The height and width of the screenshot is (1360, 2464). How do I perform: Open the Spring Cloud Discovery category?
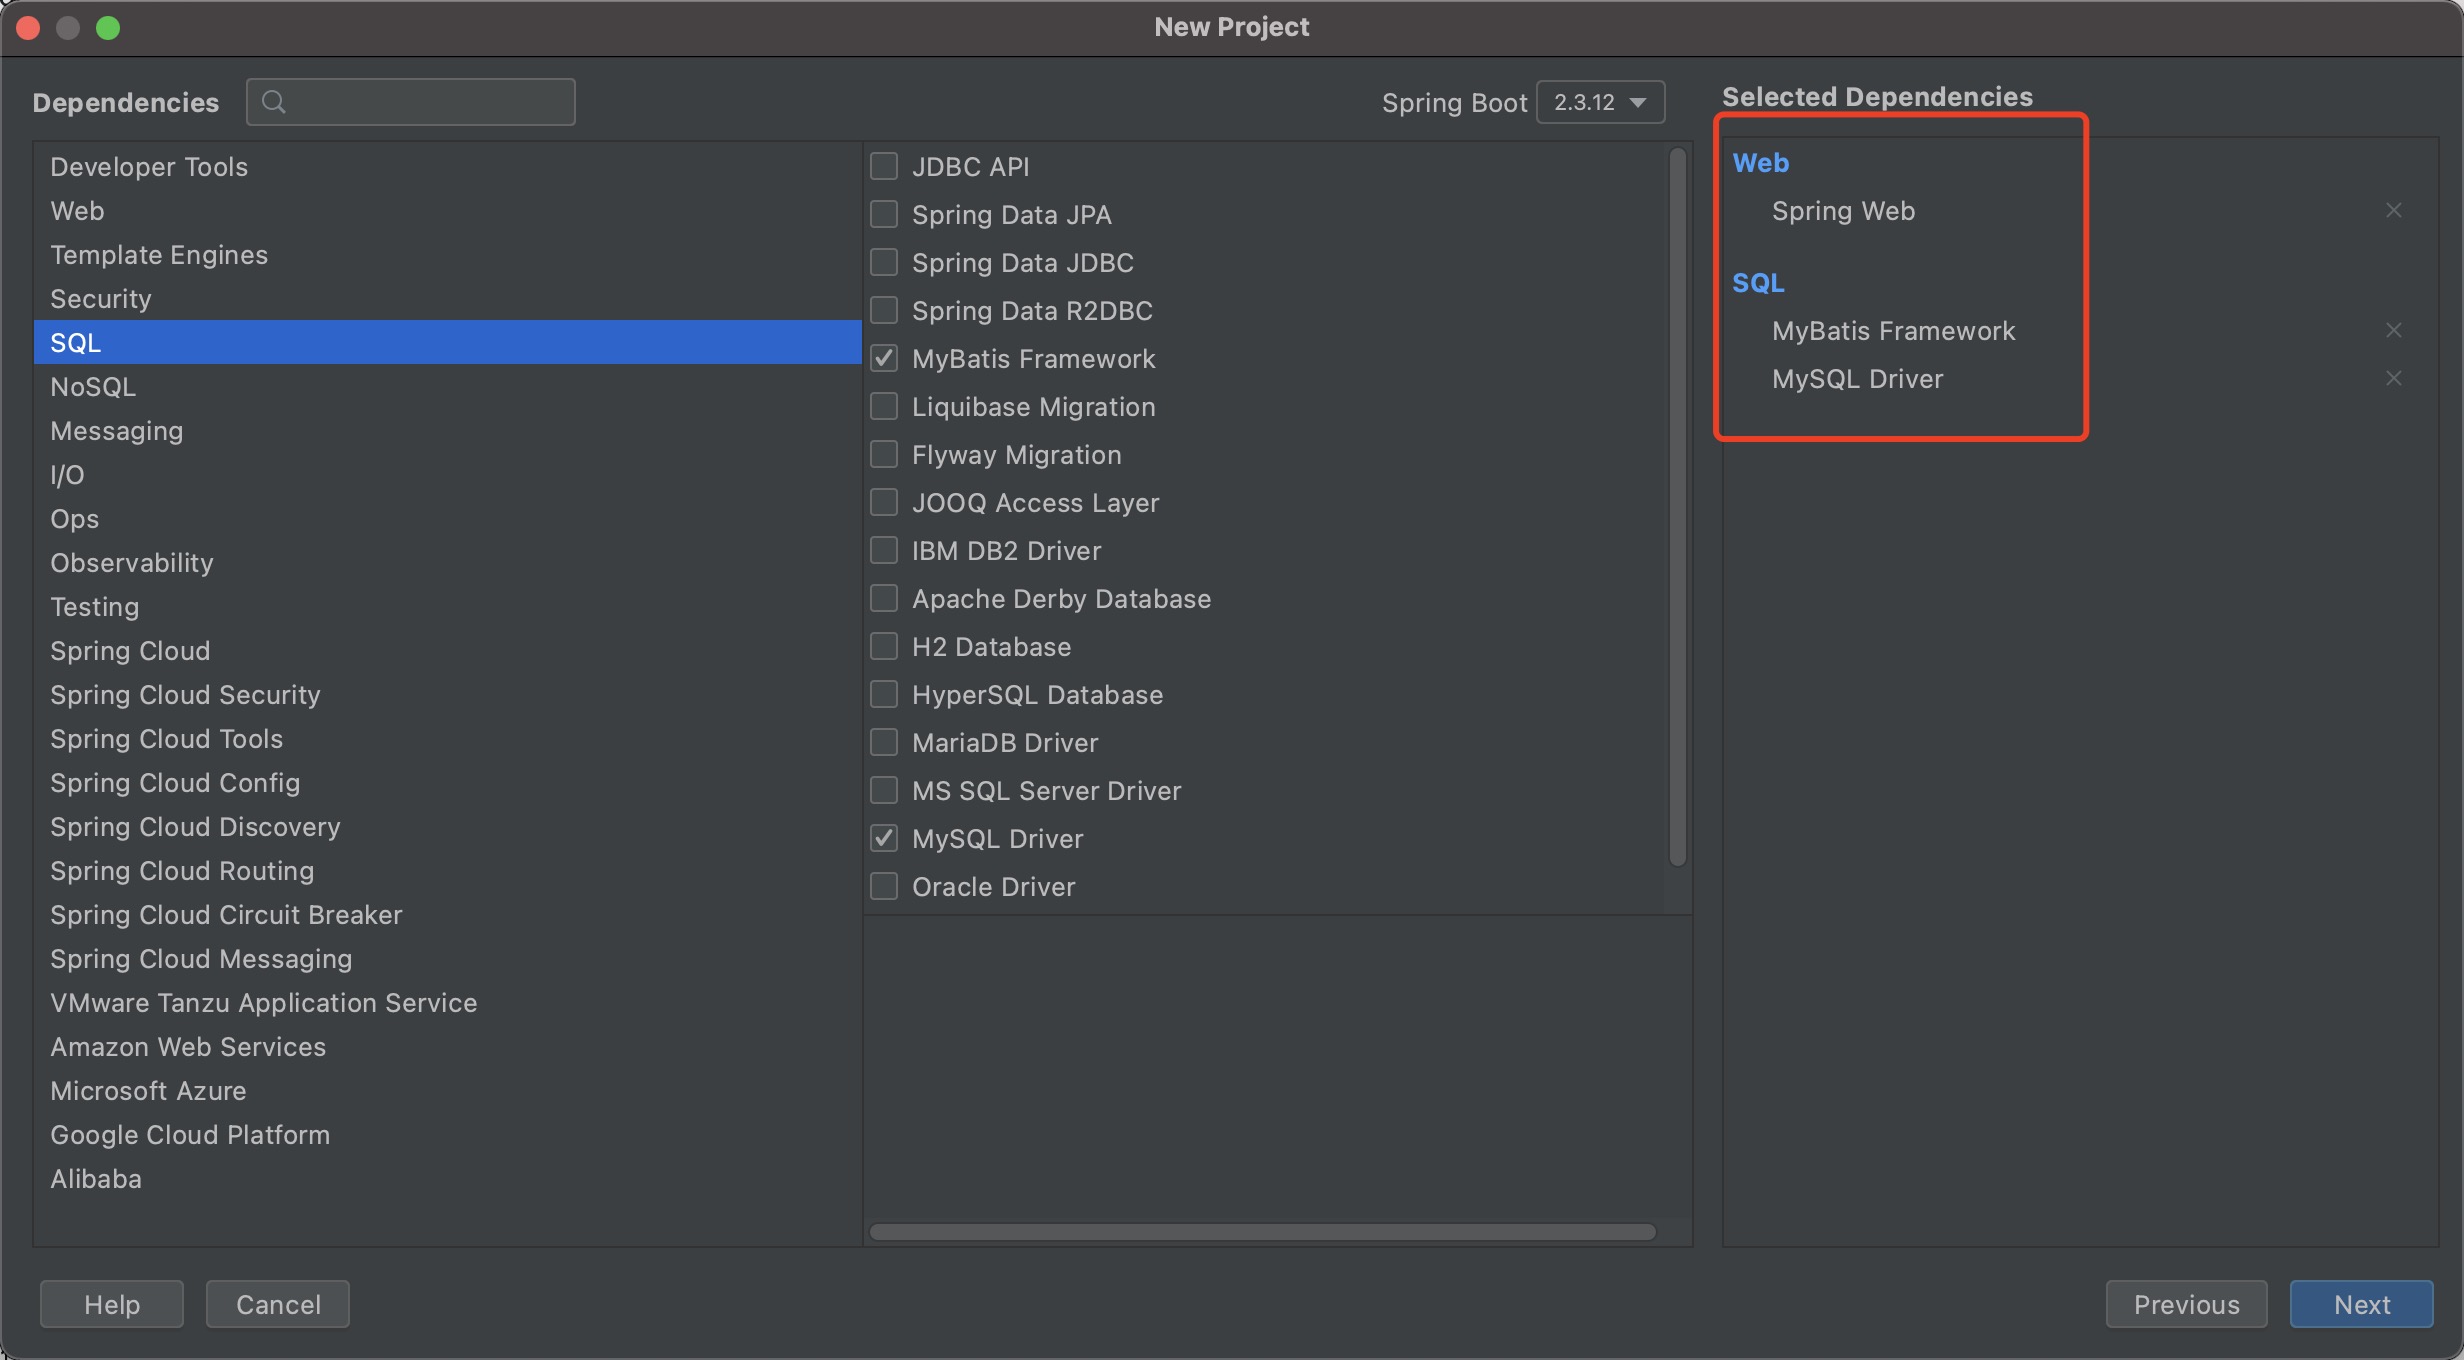(447, 826)
